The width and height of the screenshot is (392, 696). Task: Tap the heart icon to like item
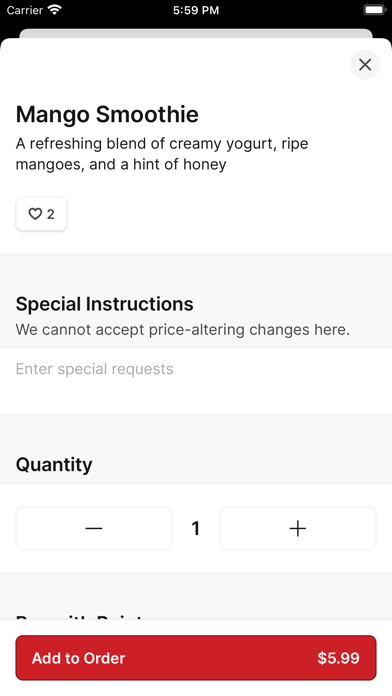pyautogui.click(x=35, y=214)
